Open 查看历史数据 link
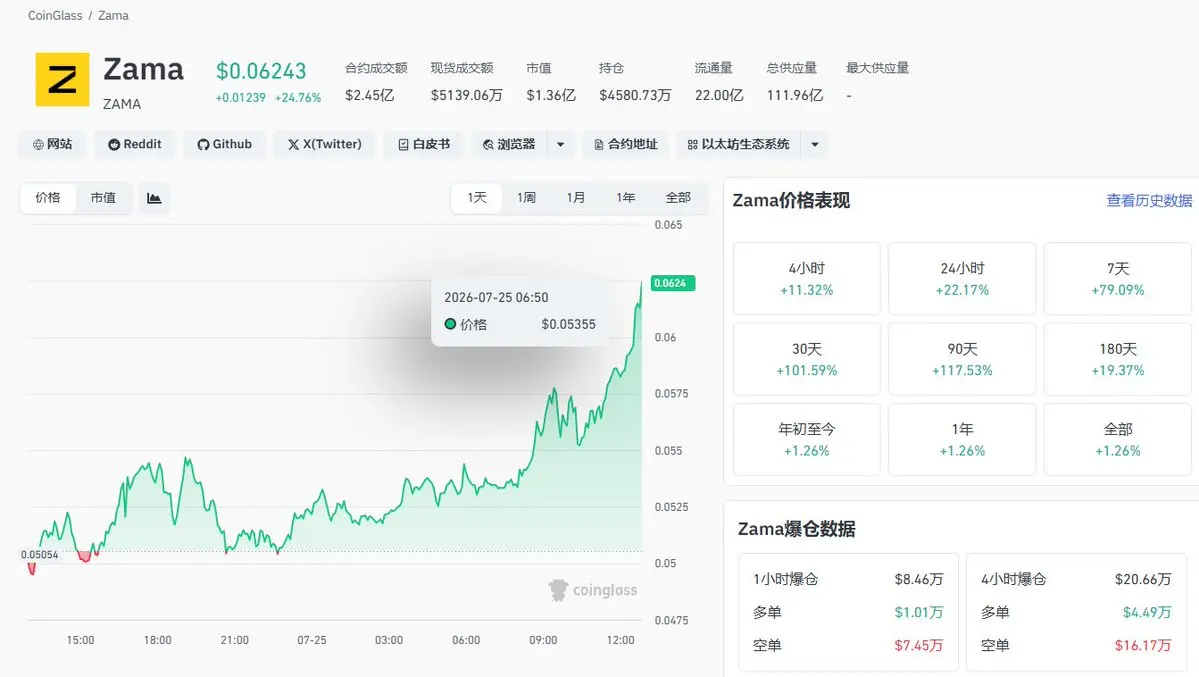The height and width of the screenshot is (677, 1199). [x=1149, y=200]
